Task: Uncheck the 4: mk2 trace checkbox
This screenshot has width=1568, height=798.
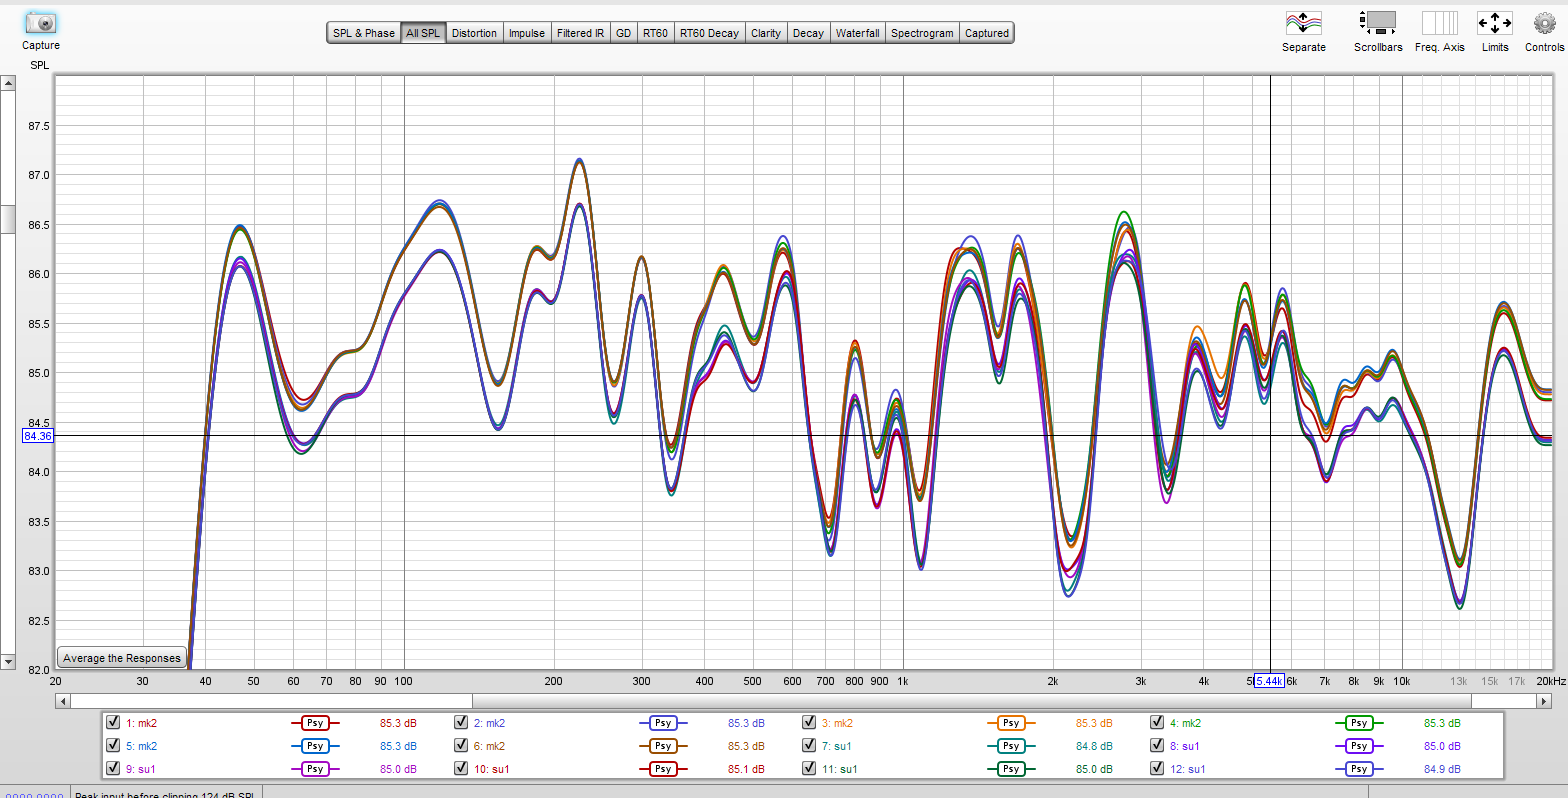Action: point(1157,722)
